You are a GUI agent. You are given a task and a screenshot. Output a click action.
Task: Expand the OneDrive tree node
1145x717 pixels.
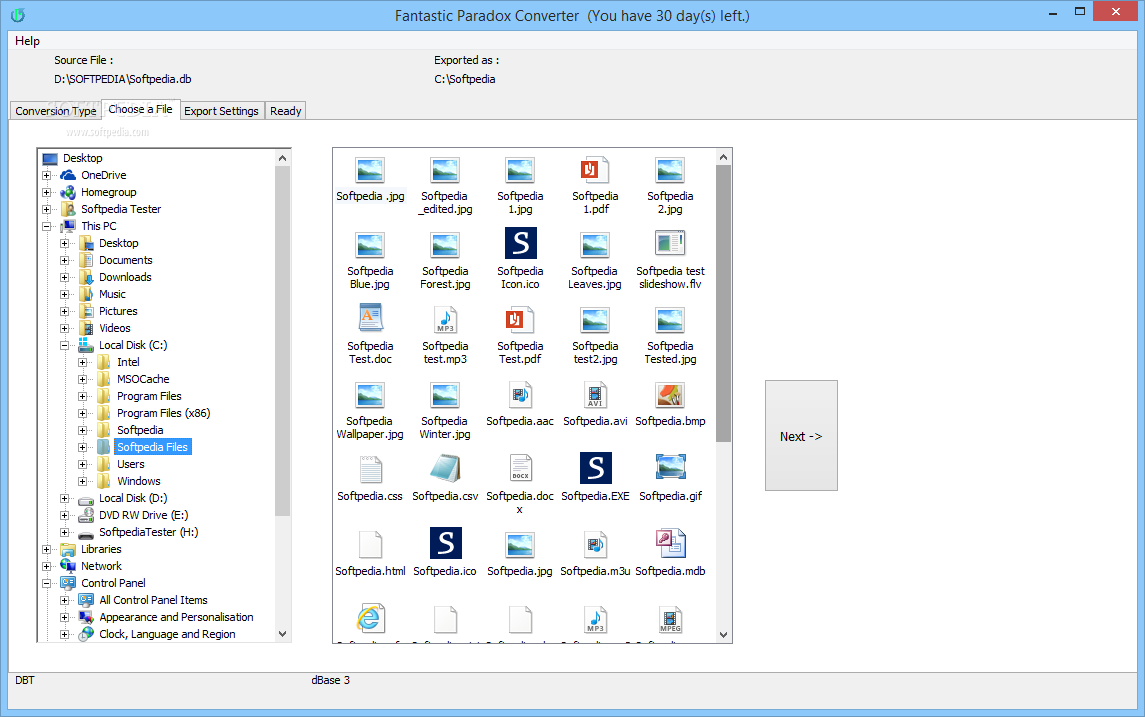47,175
